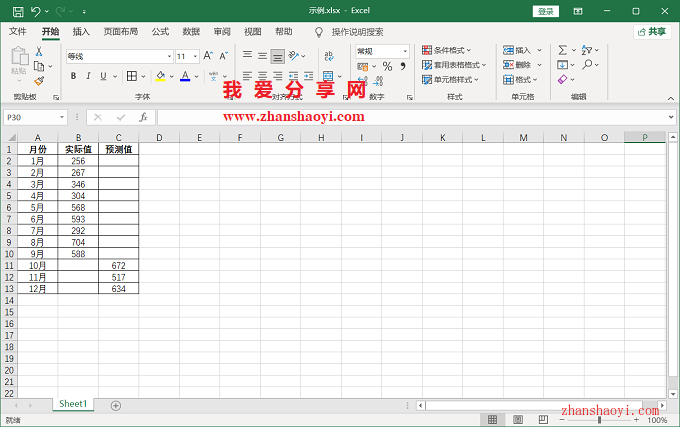Decrease font size with the smaller A
Screen dimensions: 680x427
coord(223,56)
